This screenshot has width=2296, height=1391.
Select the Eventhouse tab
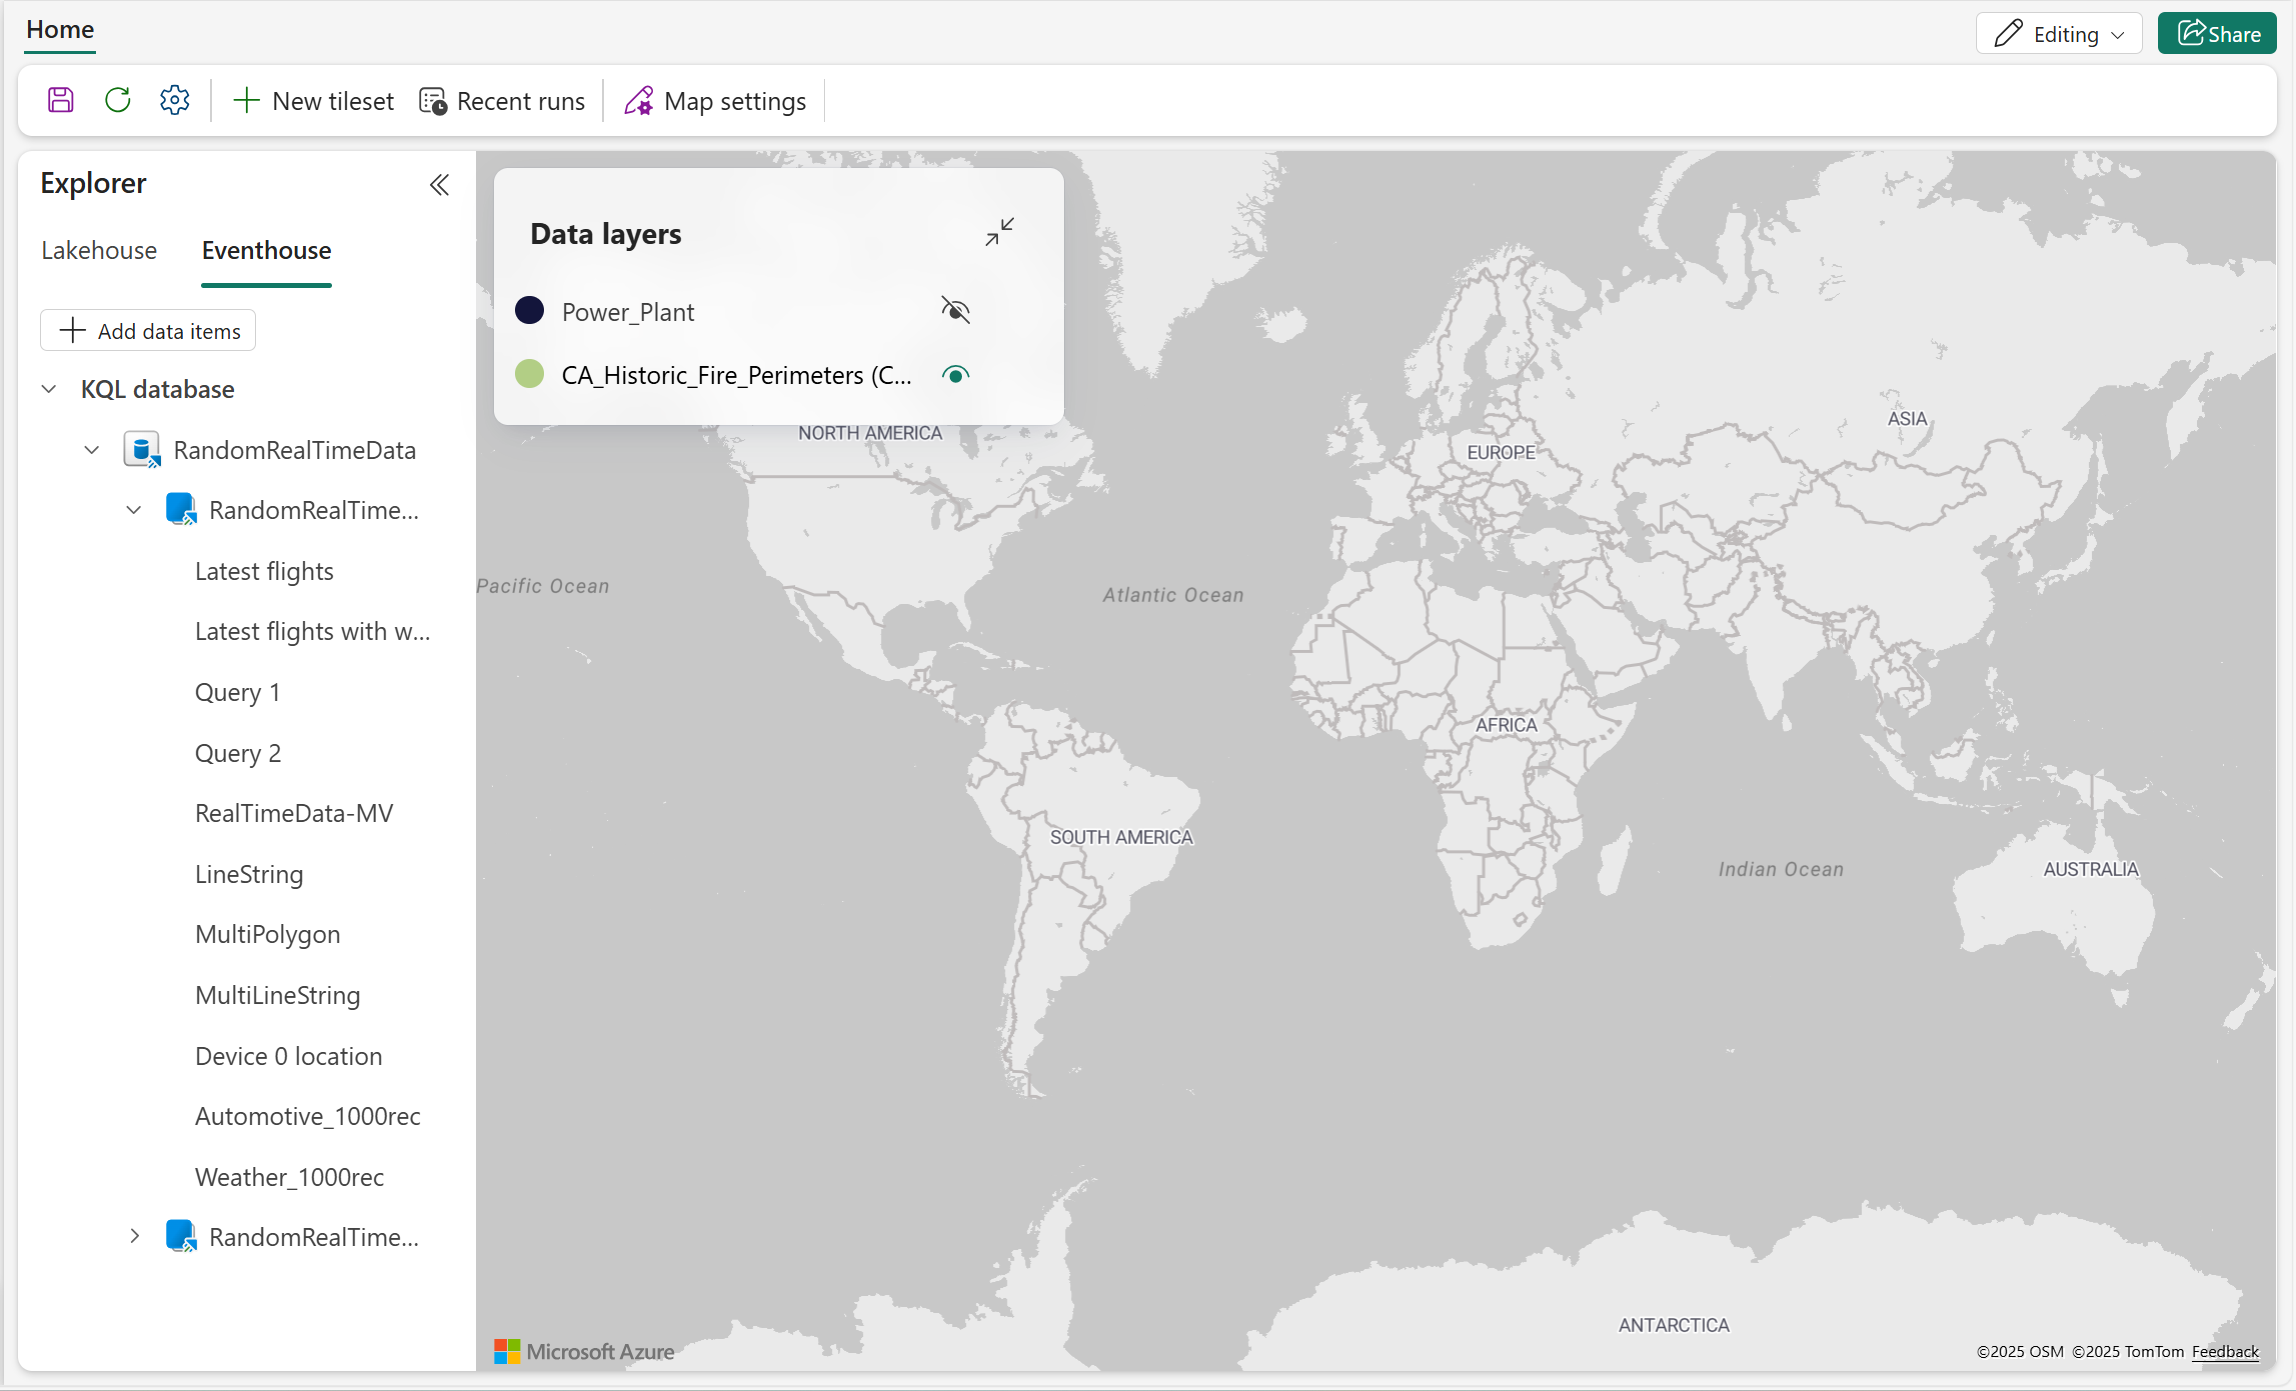click(266, 250)
